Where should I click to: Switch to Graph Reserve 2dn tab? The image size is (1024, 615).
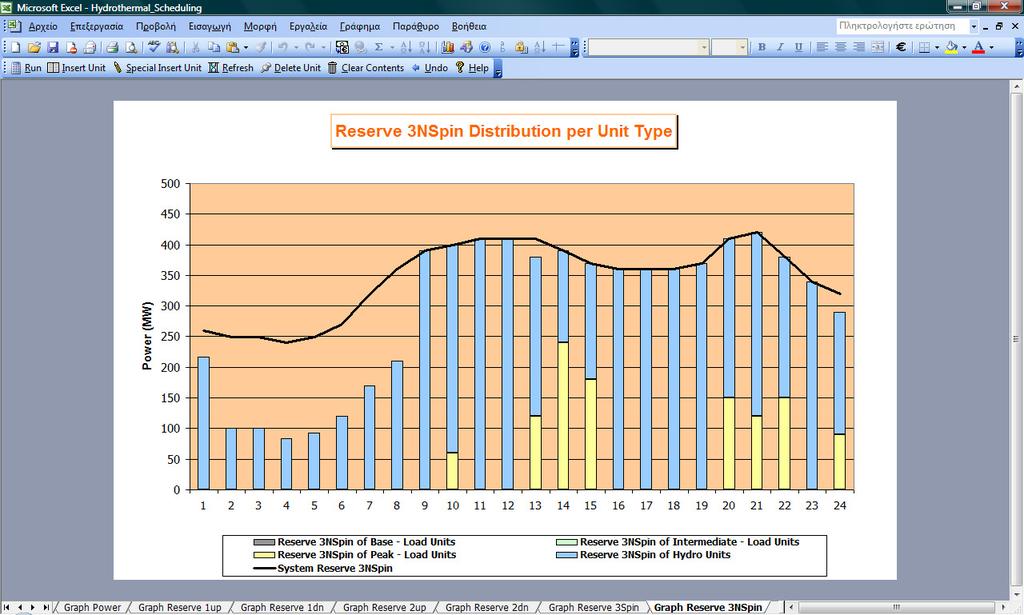(487, 607)
